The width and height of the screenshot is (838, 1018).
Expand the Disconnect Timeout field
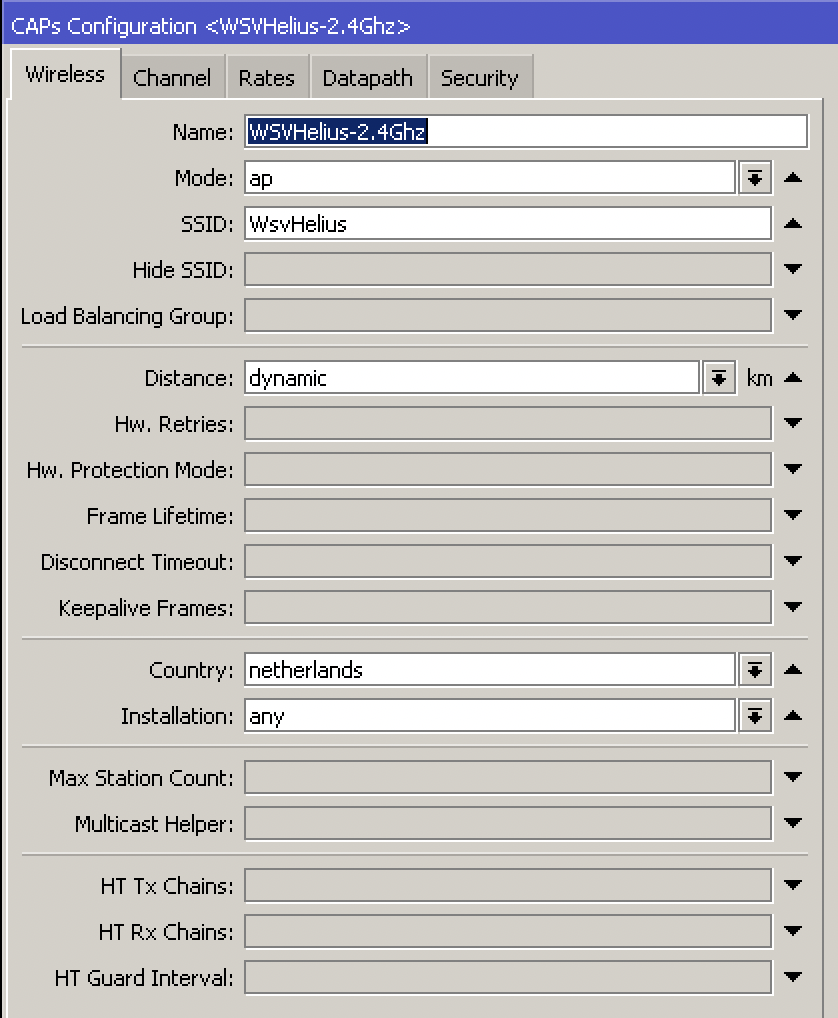click(792, 561)
